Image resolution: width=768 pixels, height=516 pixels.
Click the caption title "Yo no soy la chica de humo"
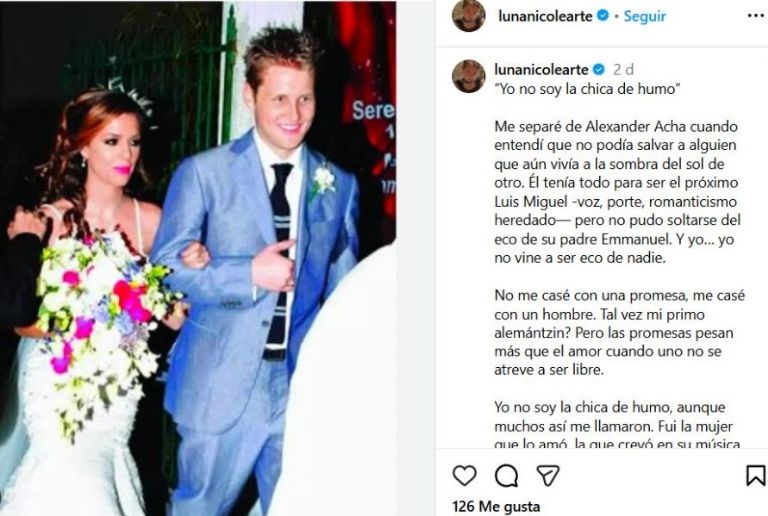[587, 89]
